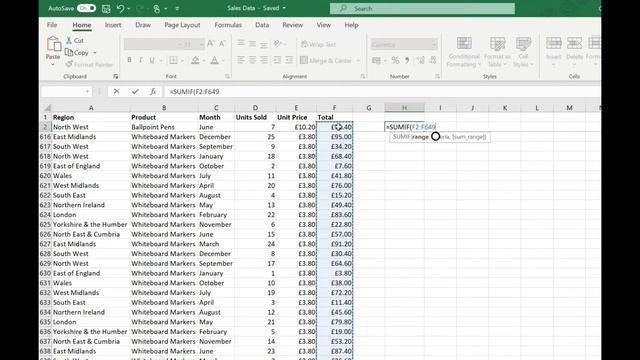Cancel the formula entry with X

pyautogui.click(x=117, y=91)
